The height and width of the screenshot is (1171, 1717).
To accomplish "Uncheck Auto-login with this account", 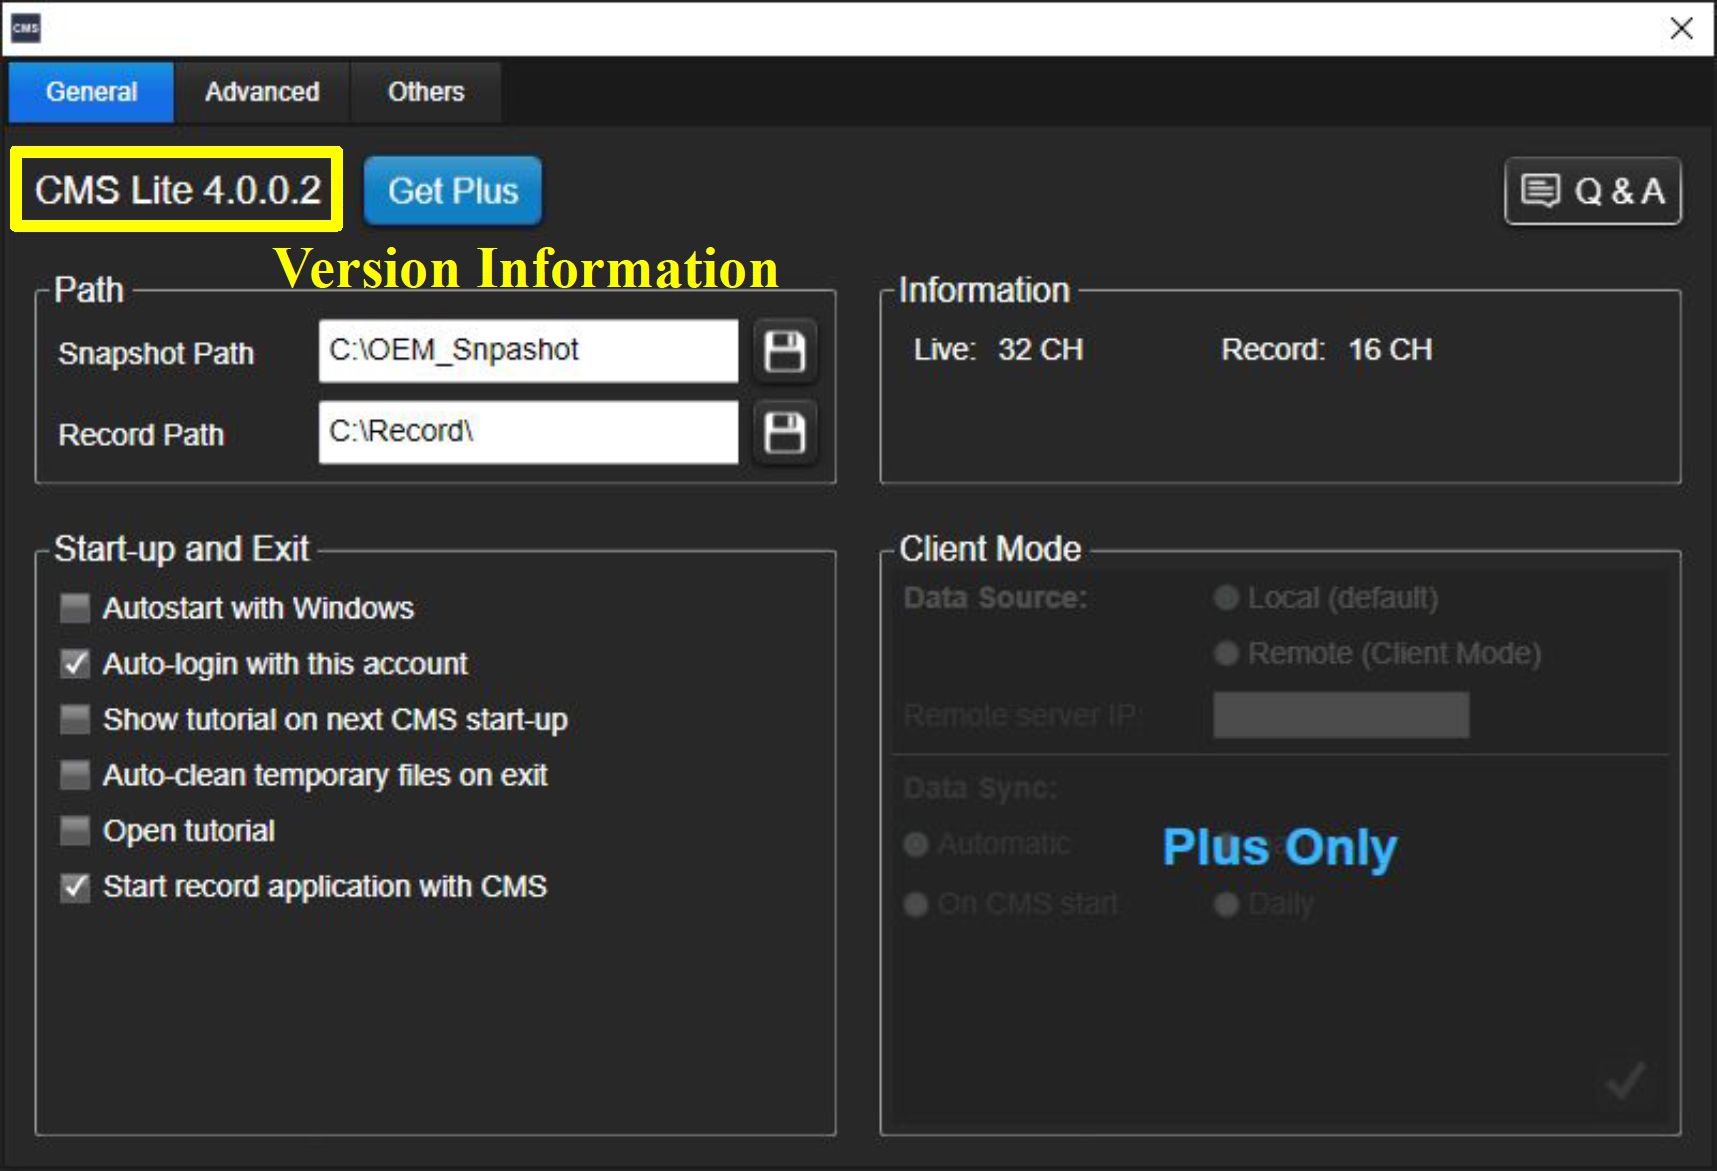I will [x=75, y=664].
